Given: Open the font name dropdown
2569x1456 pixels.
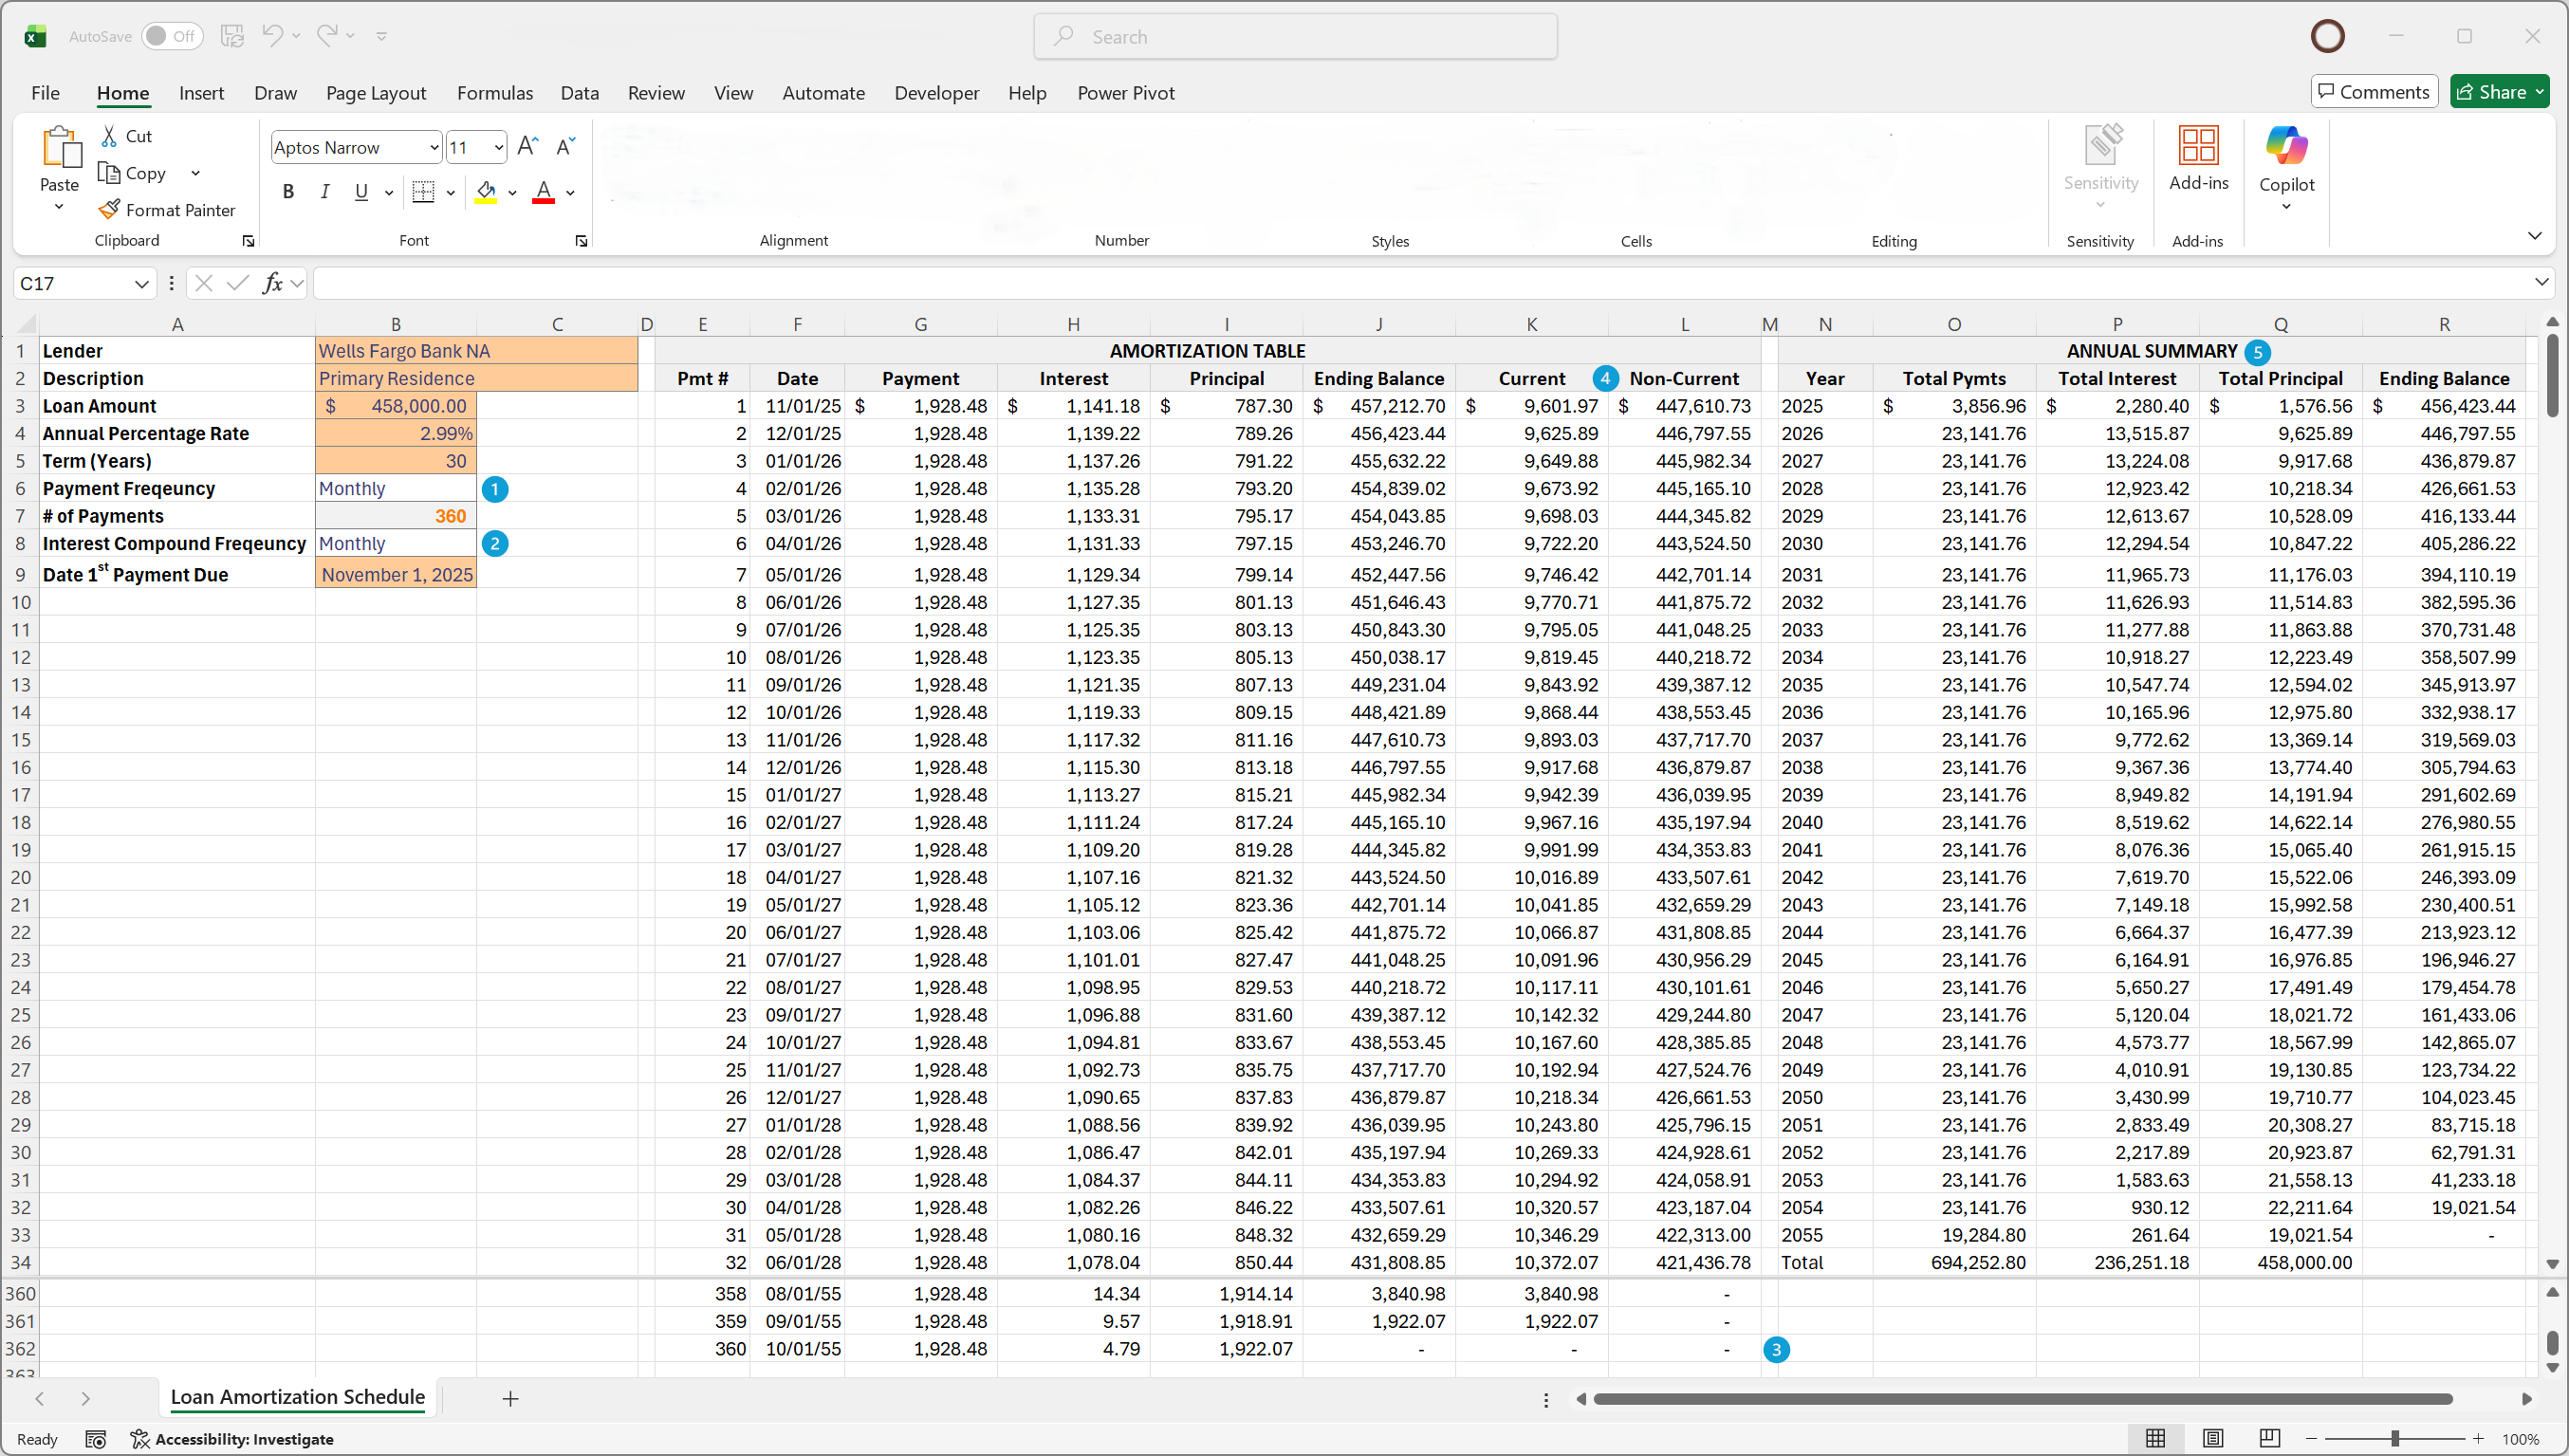Looking at the screenshot, I should pyautogui.click(x=434, y=148).
